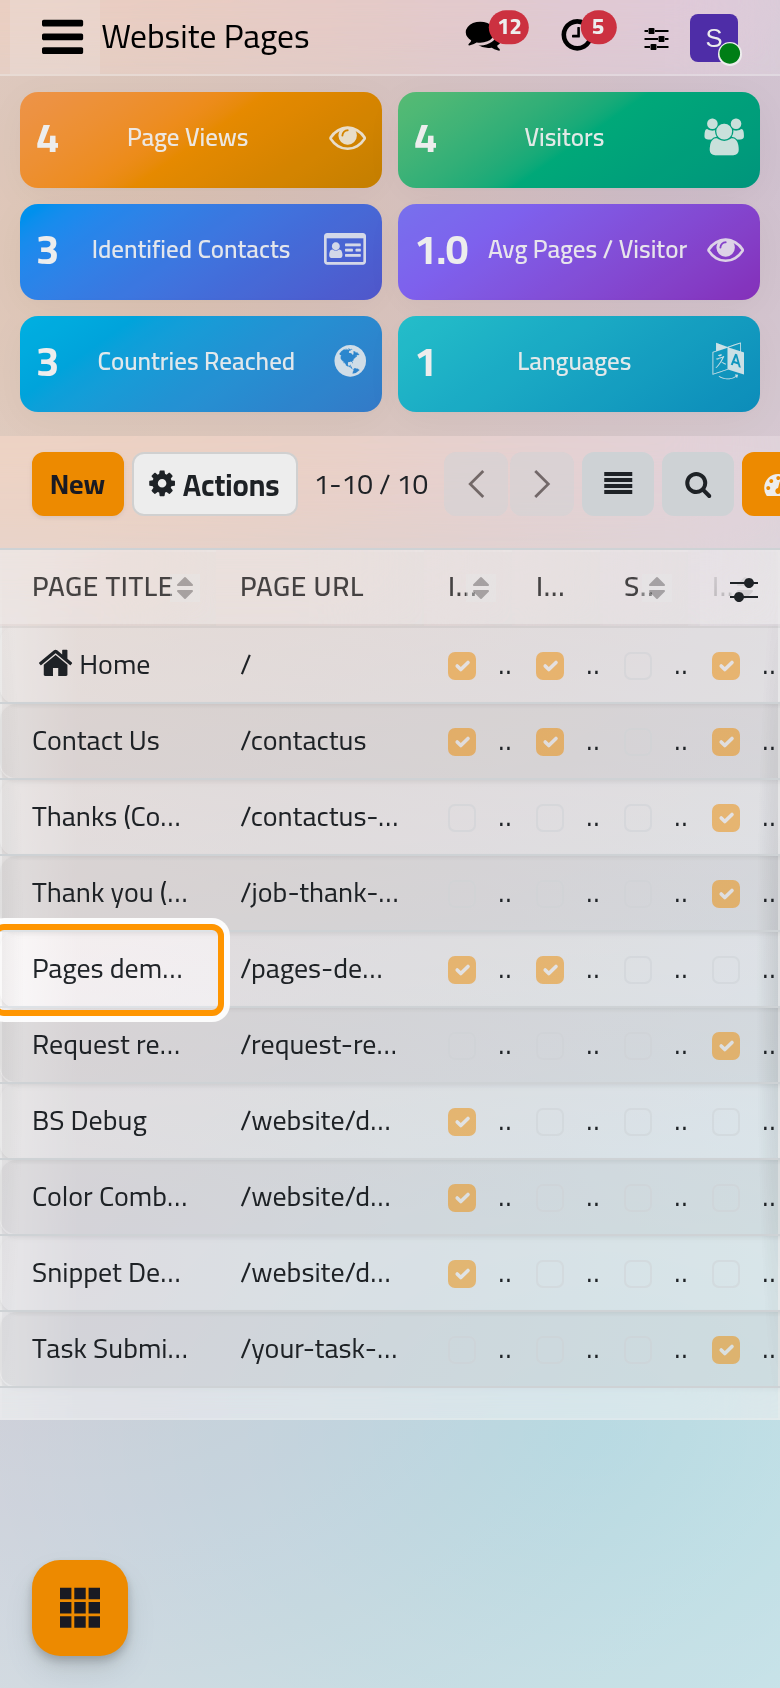Toggle last checkbox in Request re... row

pyautogui.click(x=726, y=1046)
